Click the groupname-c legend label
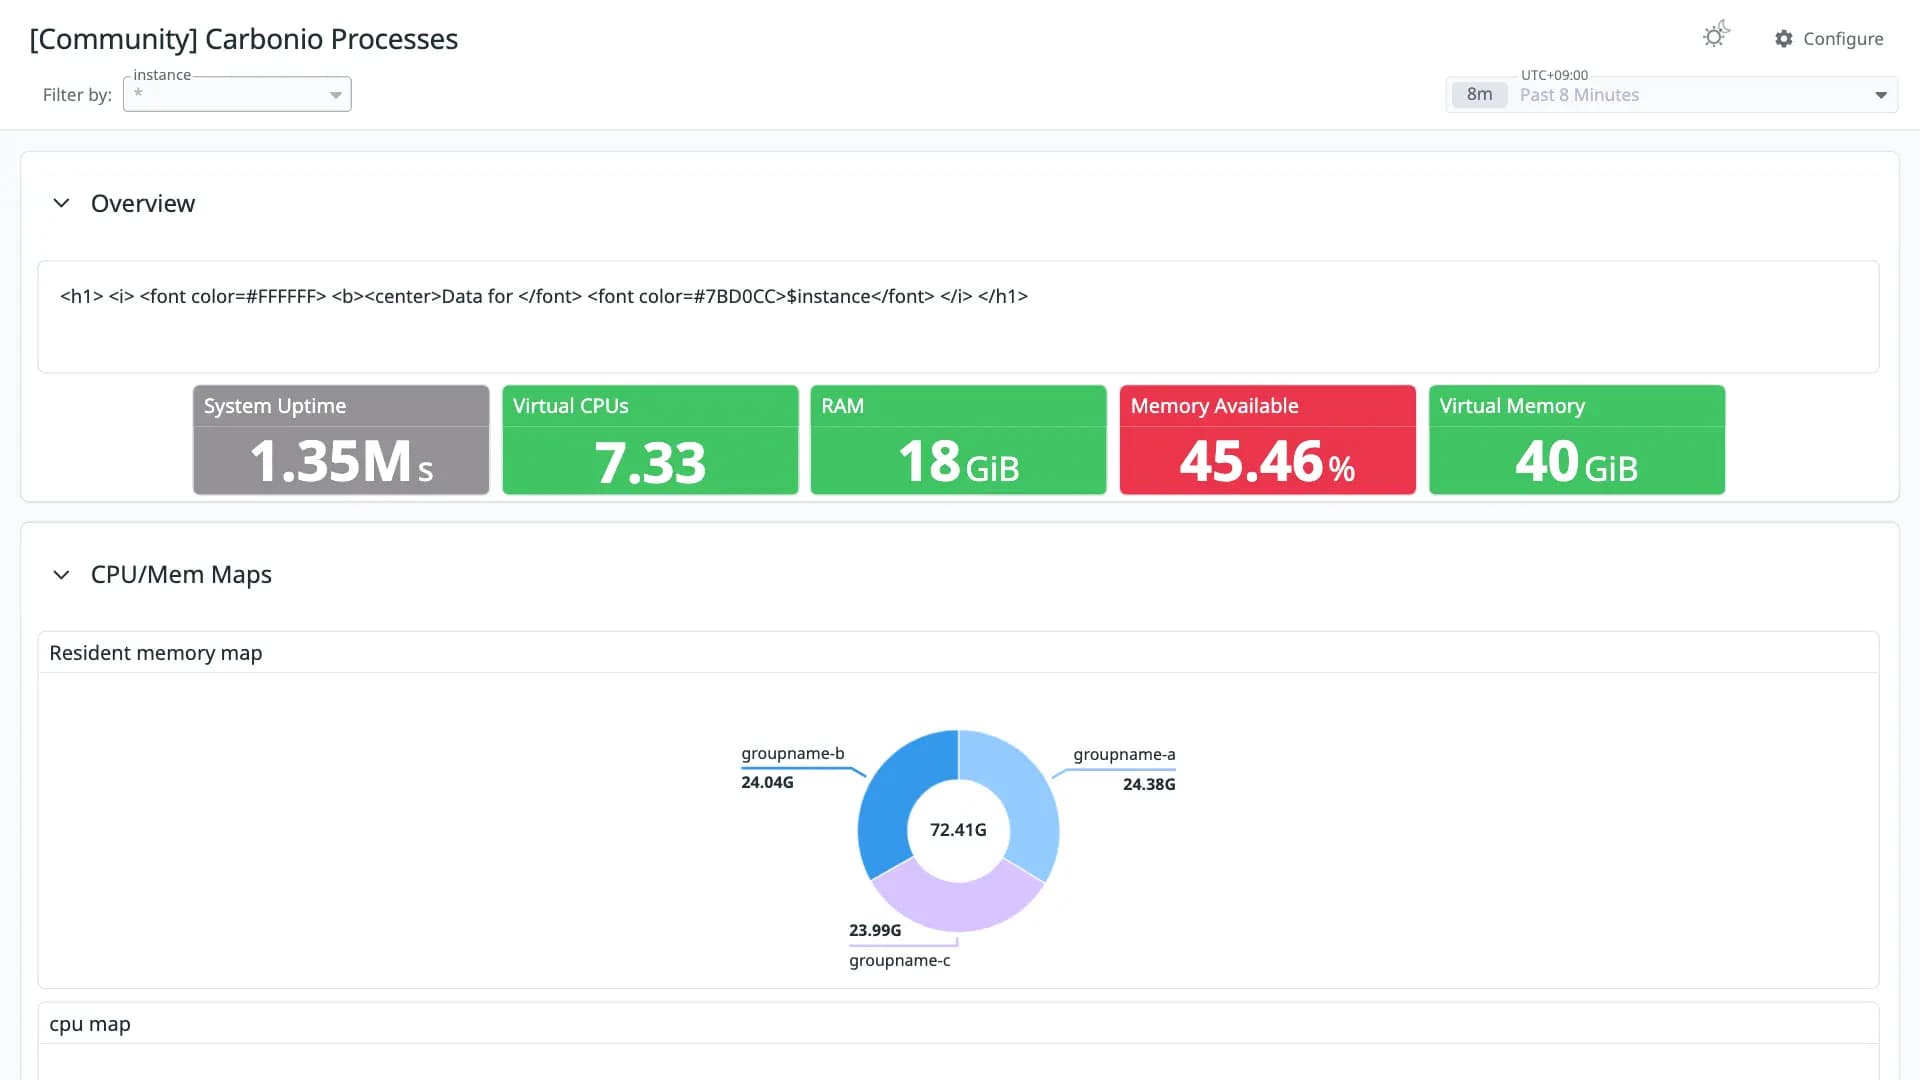Screen dimensions: 1920x1080 899,961
